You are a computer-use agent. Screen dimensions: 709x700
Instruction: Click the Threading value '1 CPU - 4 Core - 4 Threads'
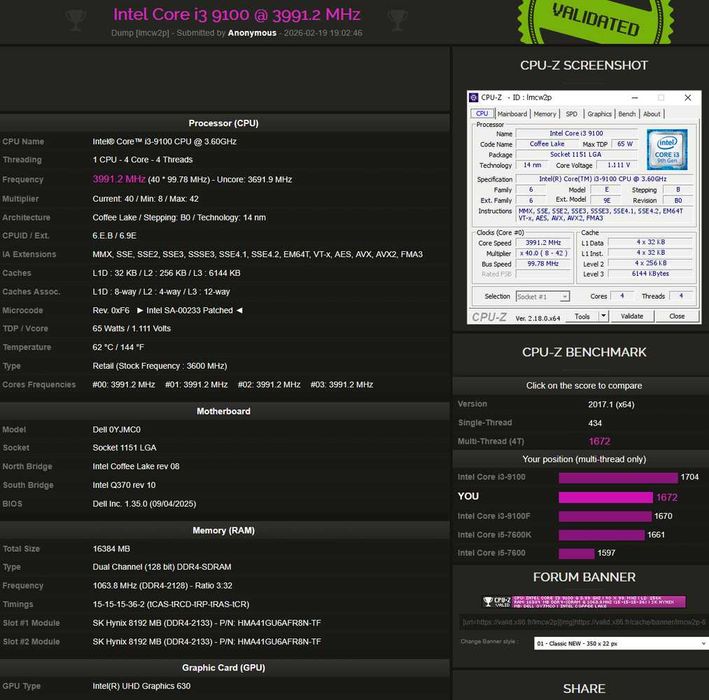tap(142, 160)
